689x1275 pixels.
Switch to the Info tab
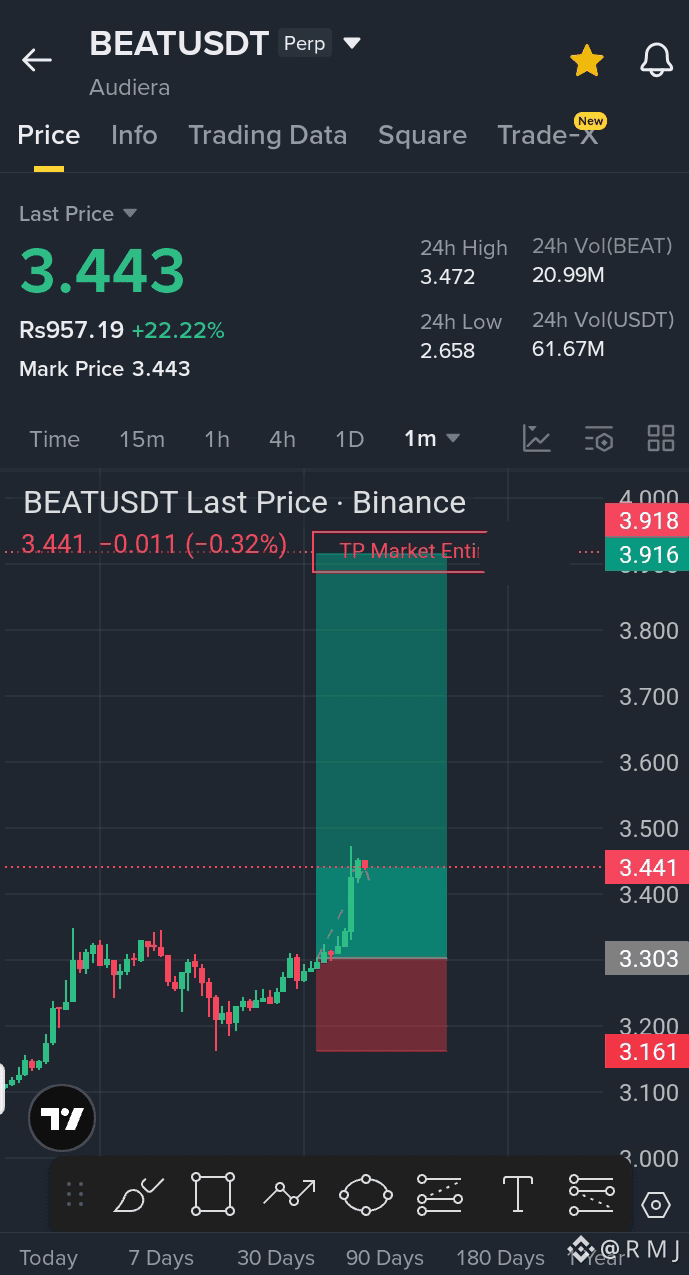134,135
